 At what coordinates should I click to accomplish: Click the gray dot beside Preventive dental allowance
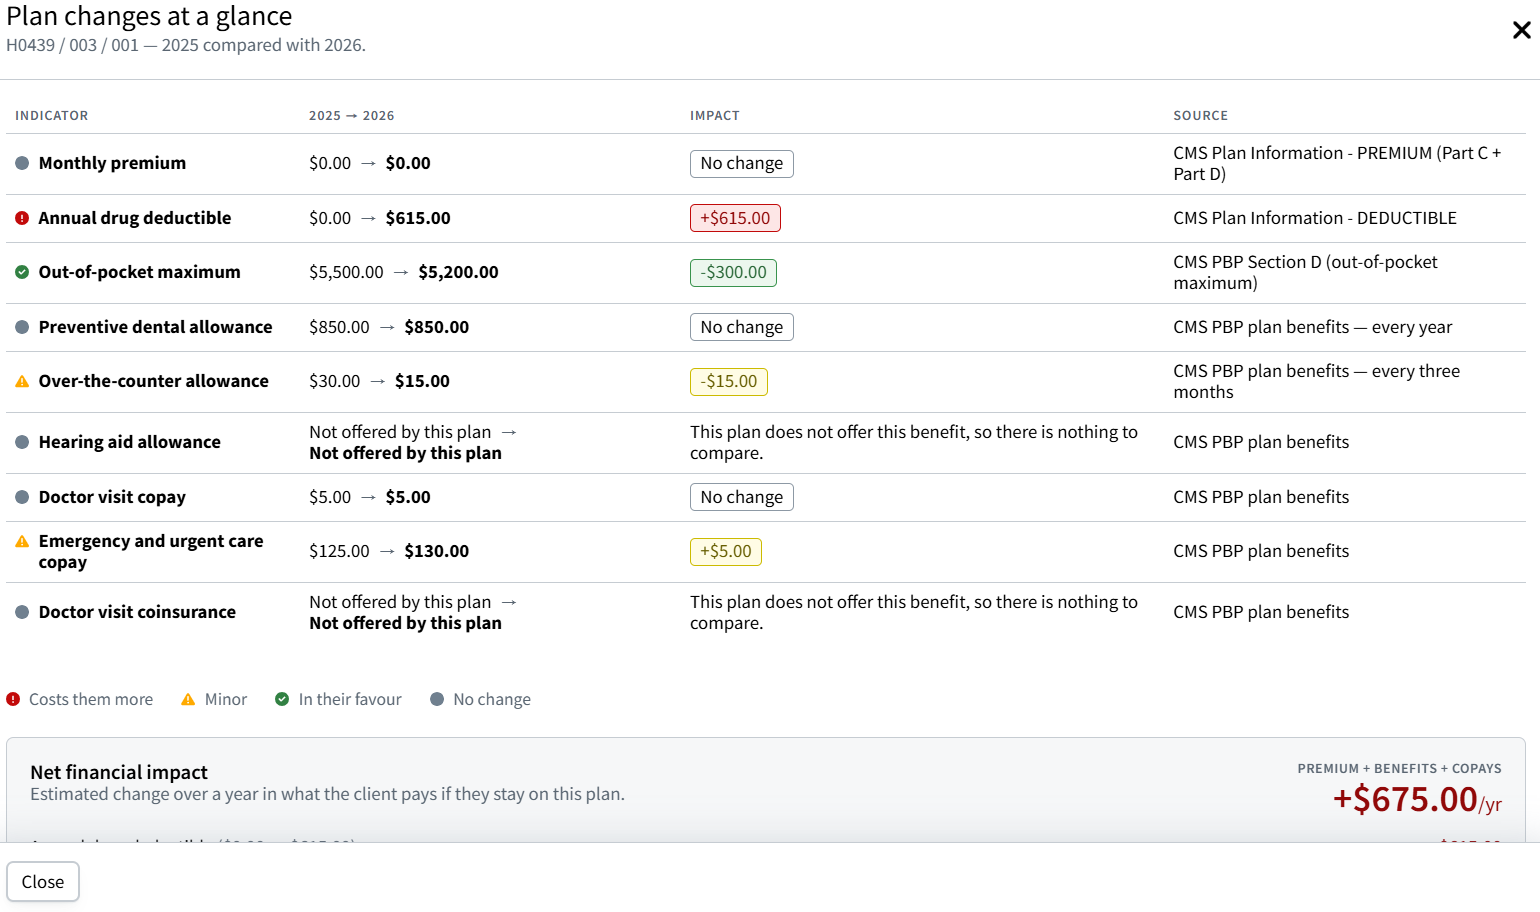pyautogui.click(x=22, y=327)
